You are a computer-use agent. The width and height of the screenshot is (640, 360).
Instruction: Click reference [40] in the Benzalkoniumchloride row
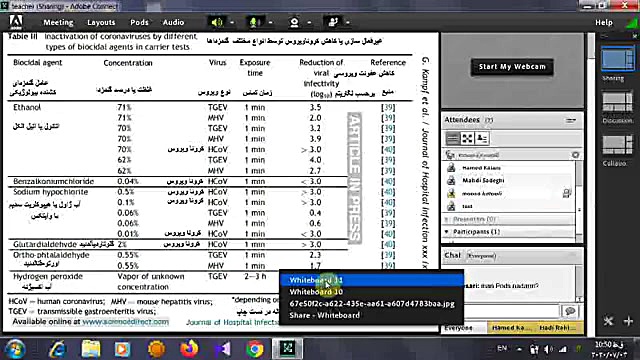pyautogui.click(x=388, y=181)
